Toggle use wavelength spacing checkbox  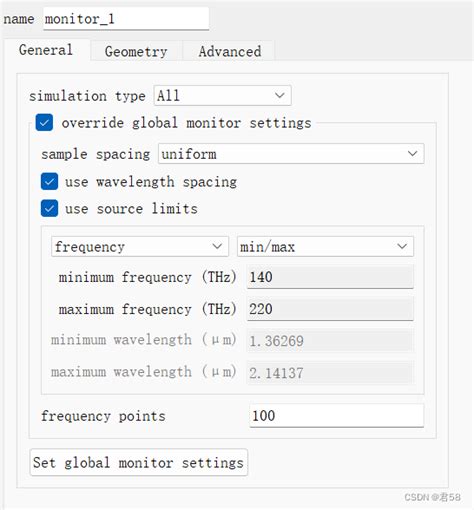pyautogui.click(x=49, y=182)
